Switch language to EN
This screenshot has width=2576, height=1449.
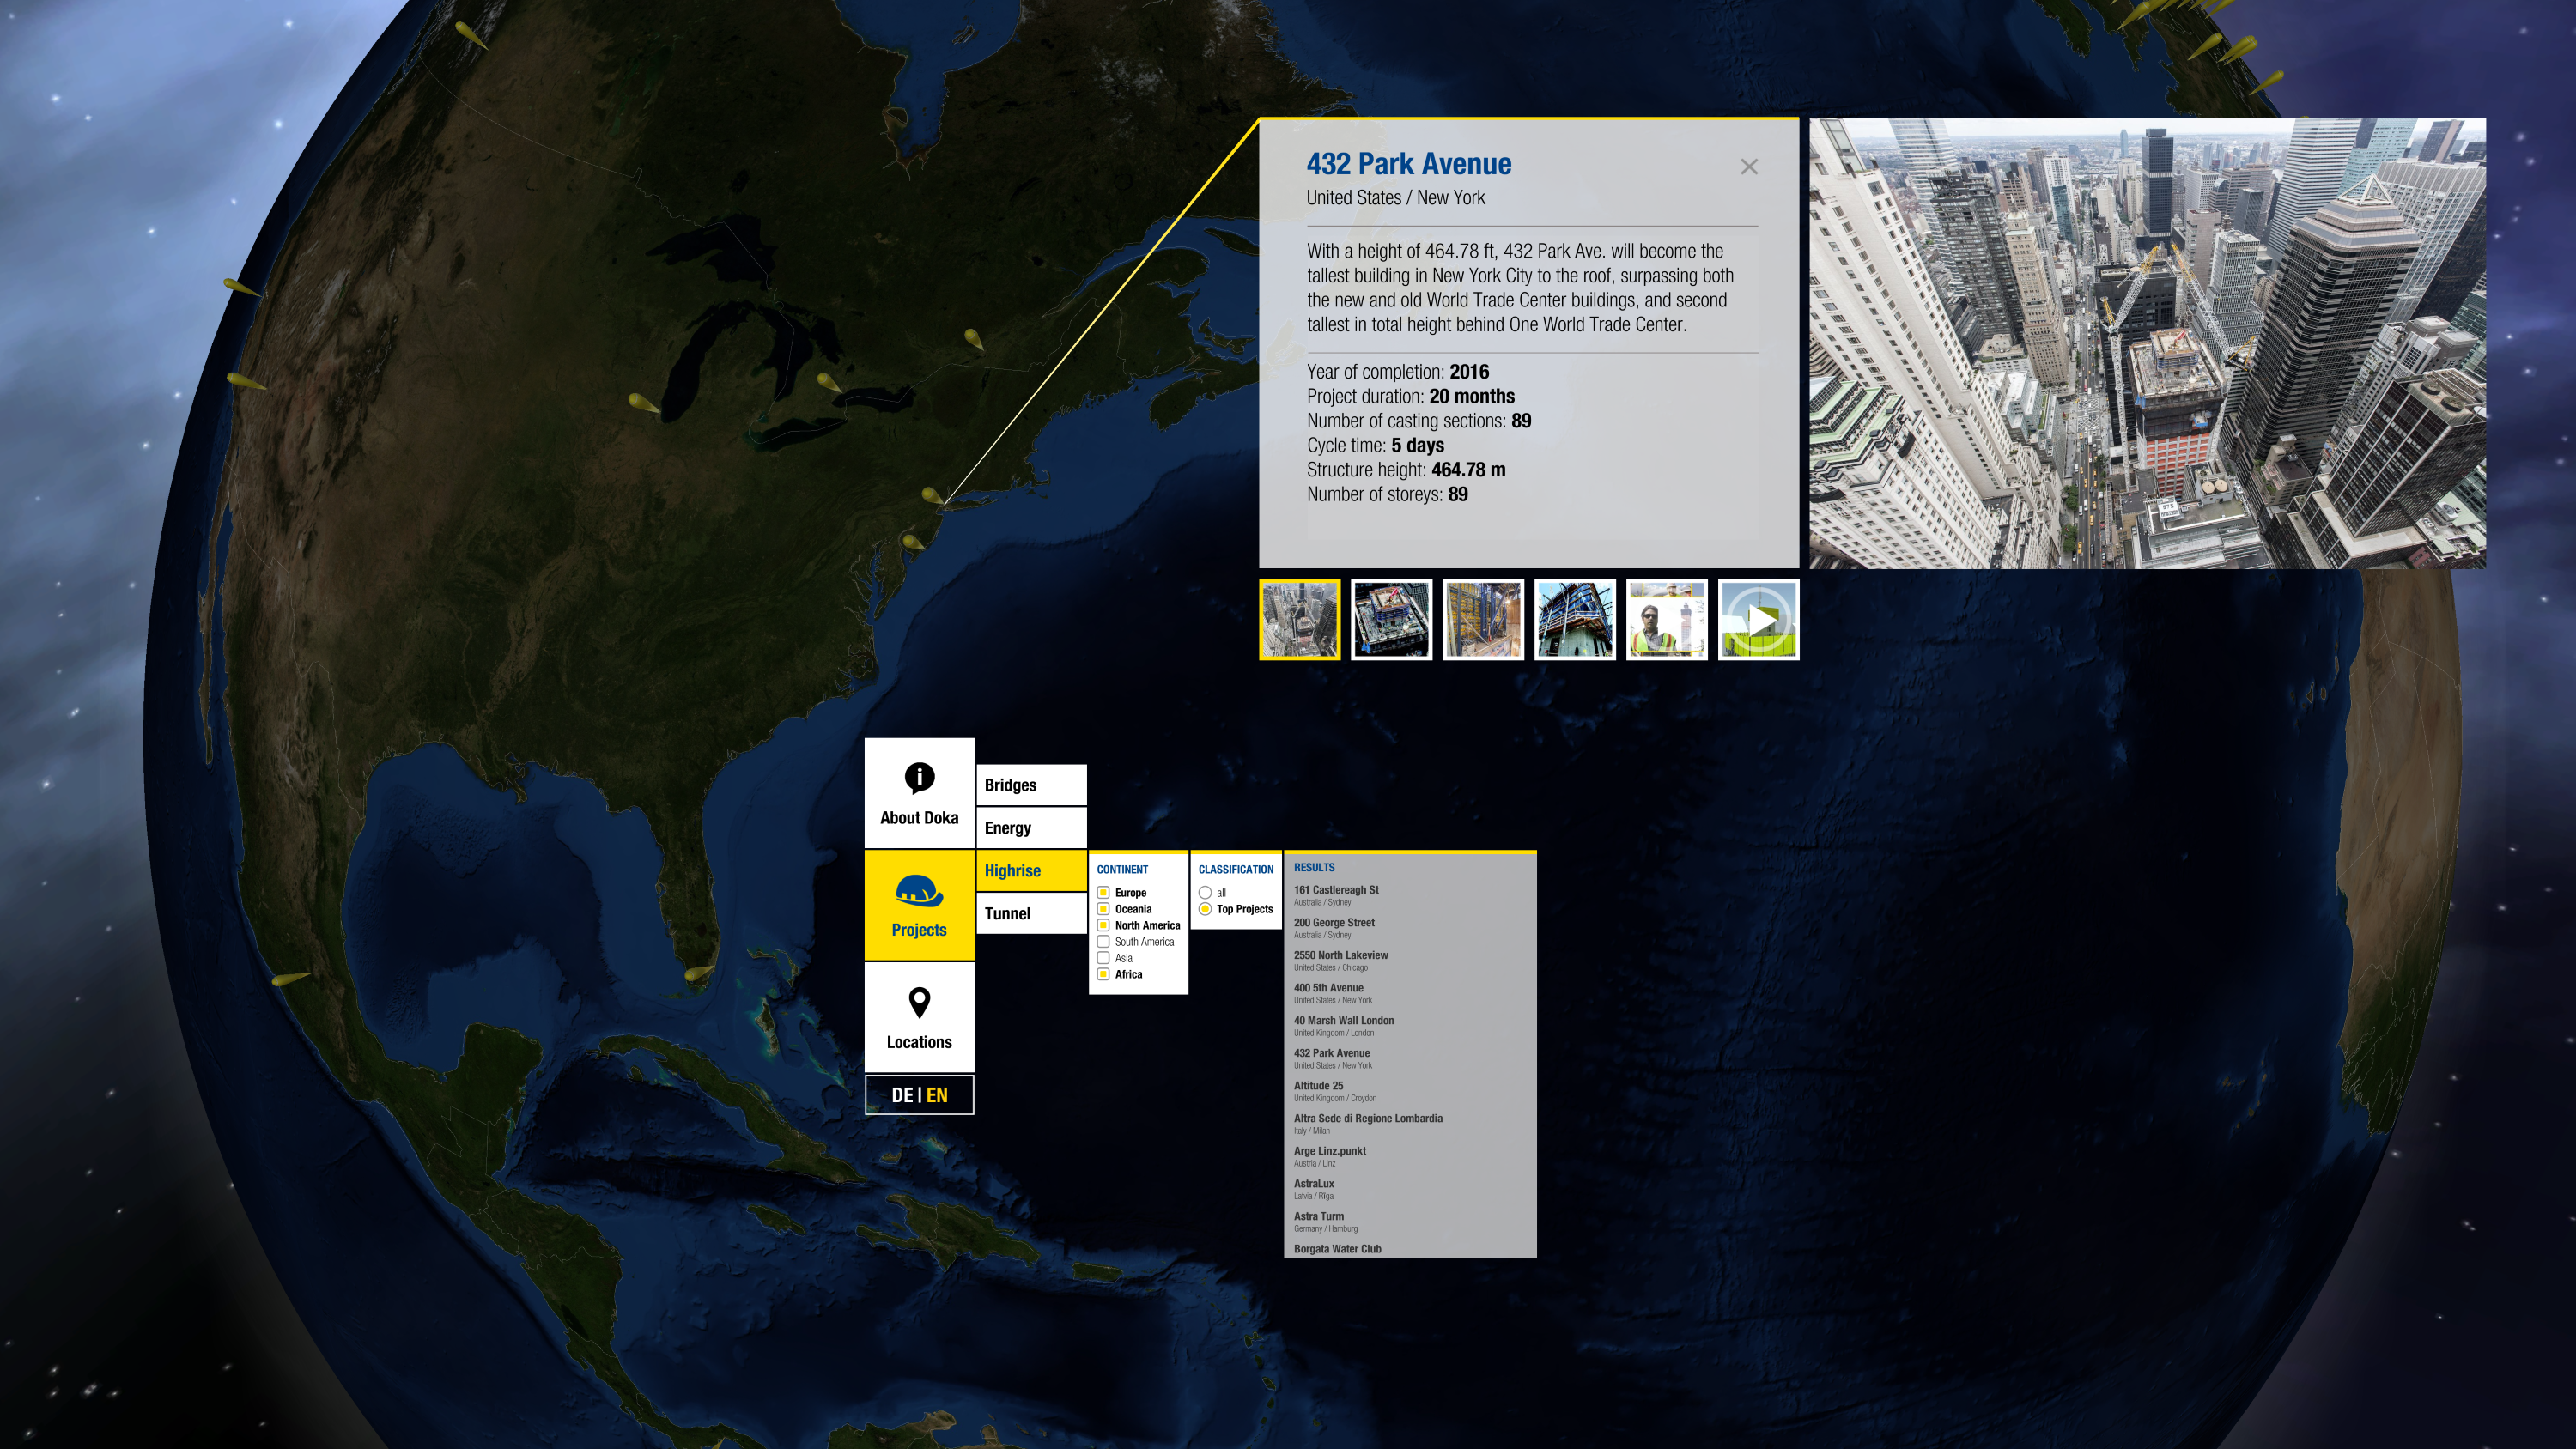point(937,1095)
